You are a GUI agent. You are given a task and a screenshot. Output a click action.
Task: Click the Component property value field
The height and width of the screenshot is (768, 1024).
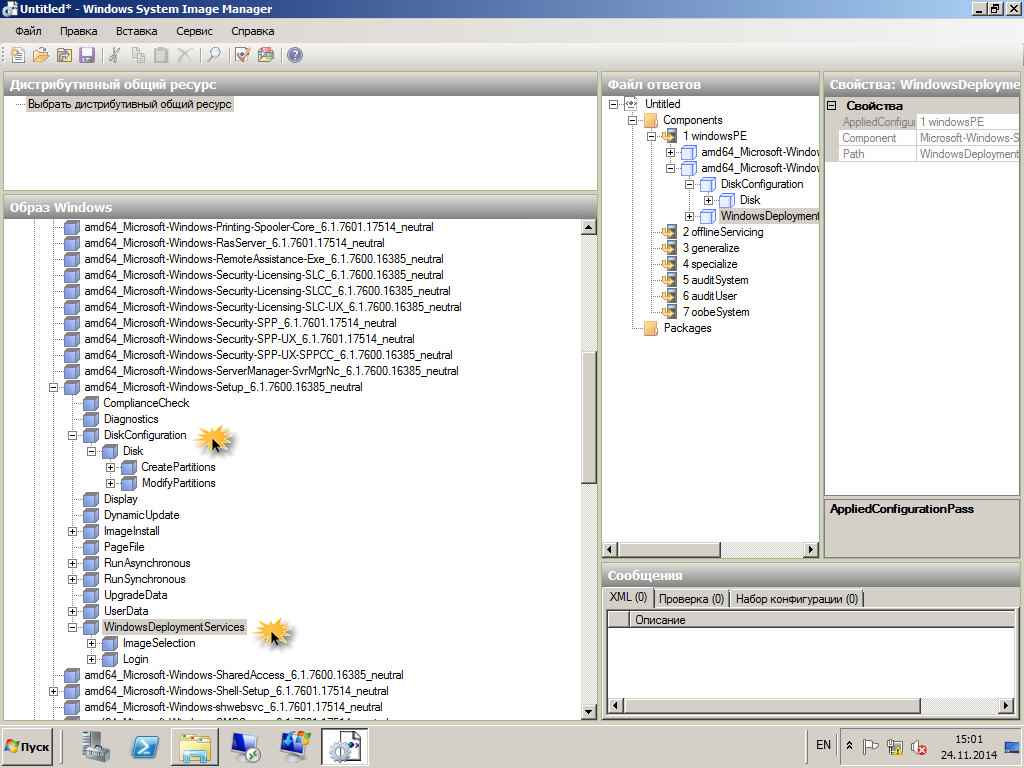point(968,138)
